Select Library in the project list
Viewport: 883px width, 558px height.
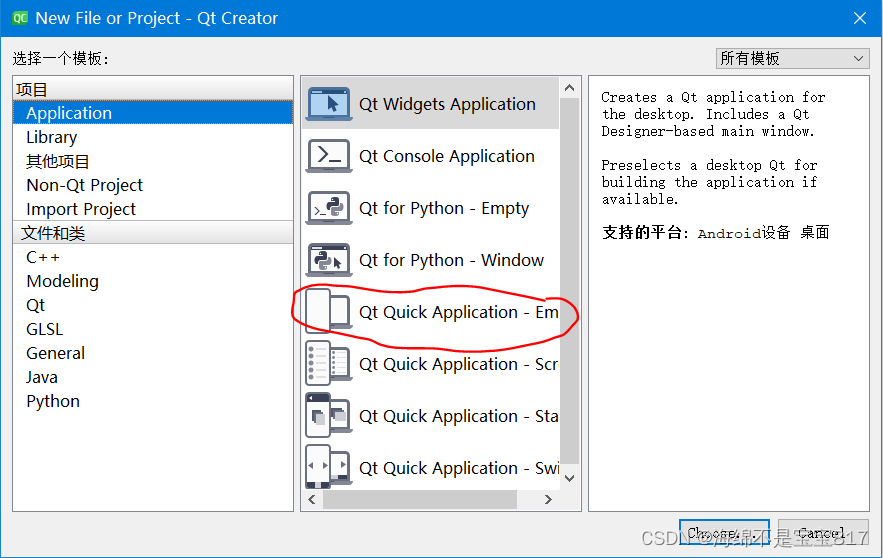tap(153, 137)
